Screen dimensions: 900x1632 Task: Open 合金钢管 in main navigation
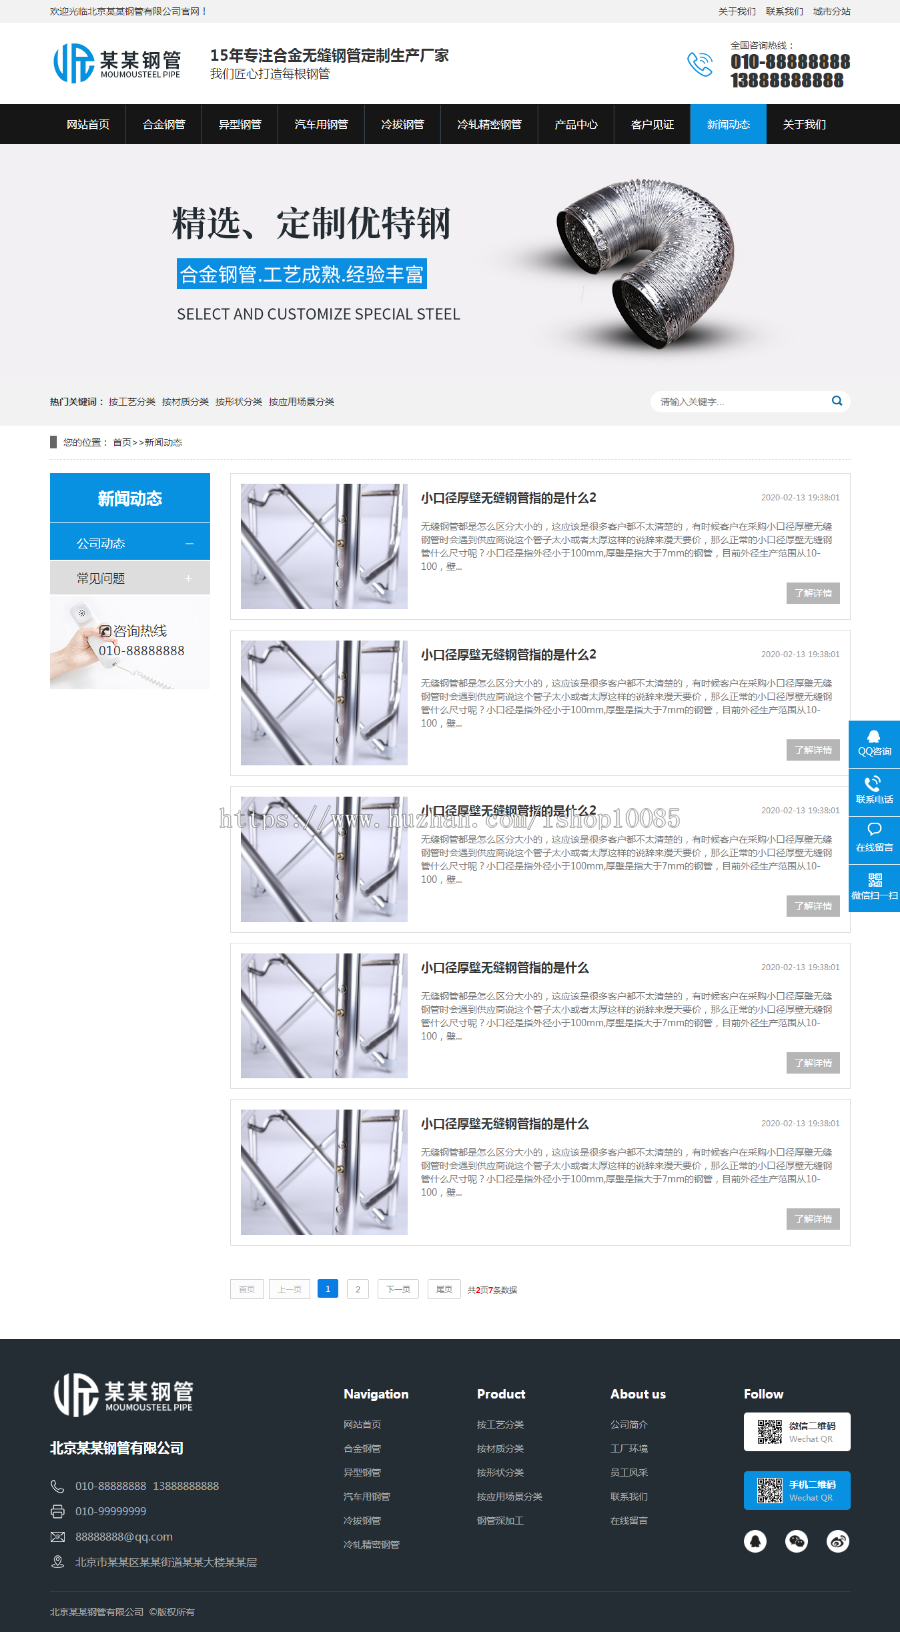point(164,124)
